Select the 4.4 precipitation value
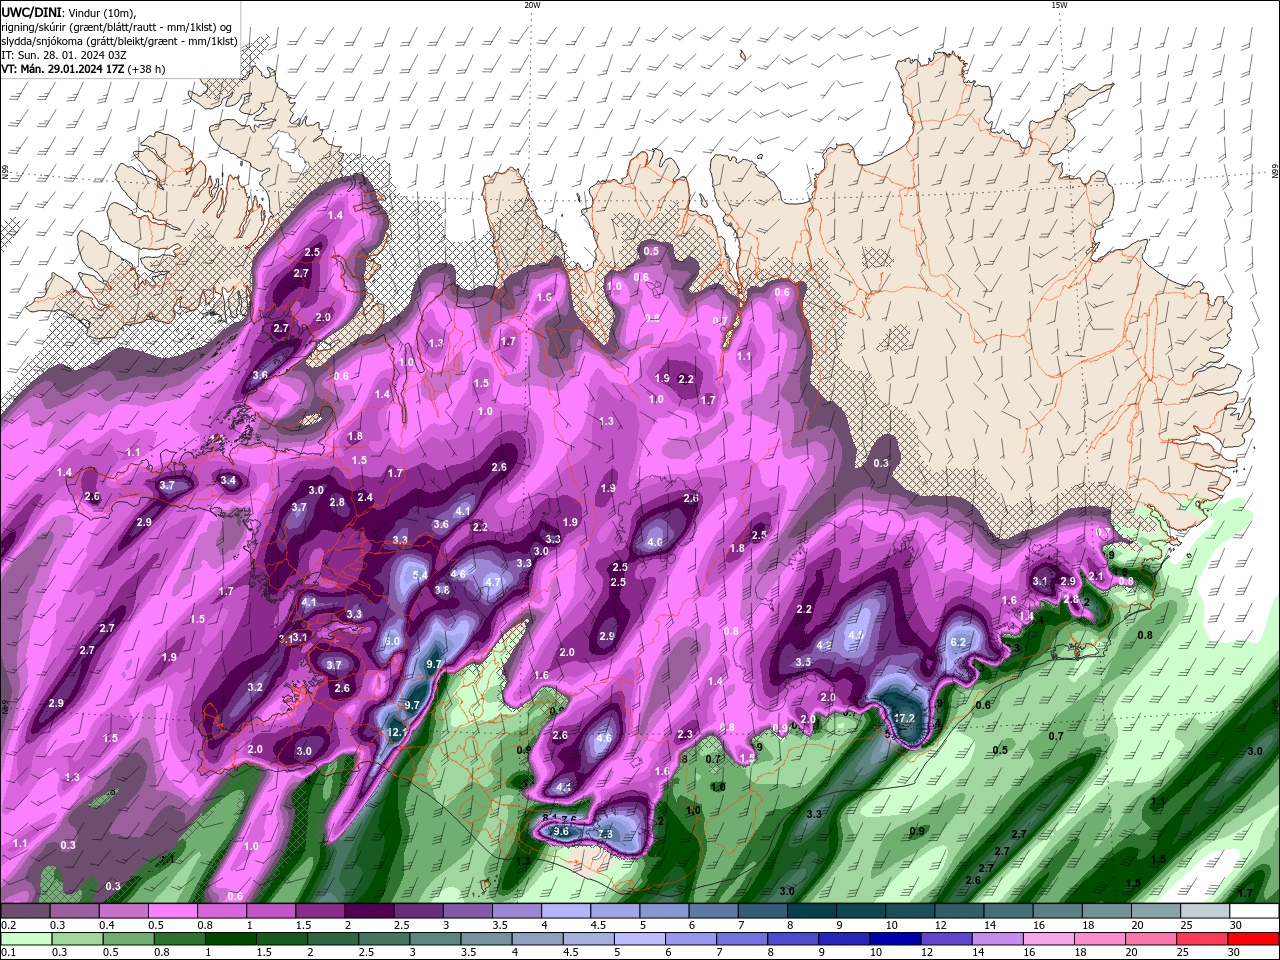The height and width of the screenshot is (960, 1280). click(x=563, y=788)
